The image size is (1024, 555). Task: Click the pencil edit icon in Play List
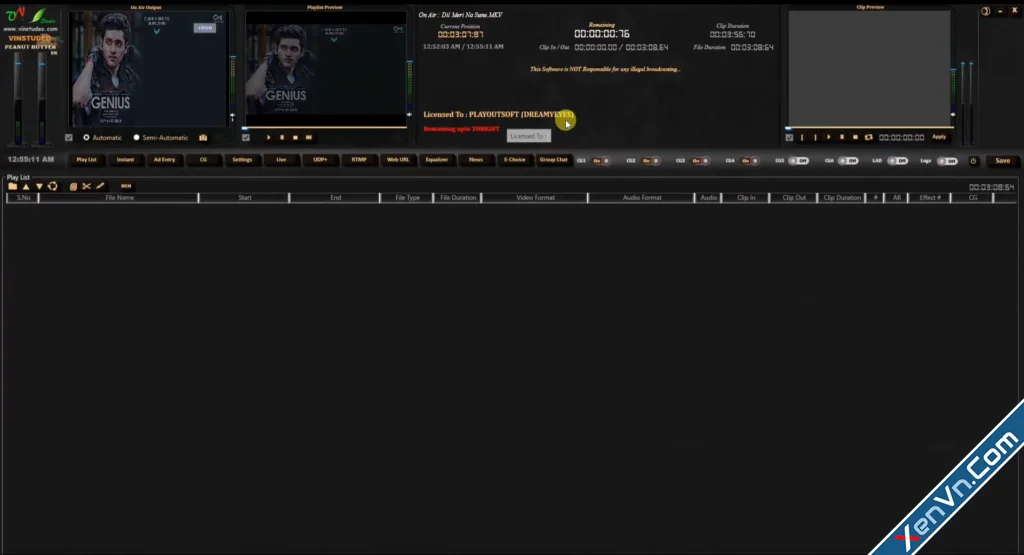[x=100, y=186]
